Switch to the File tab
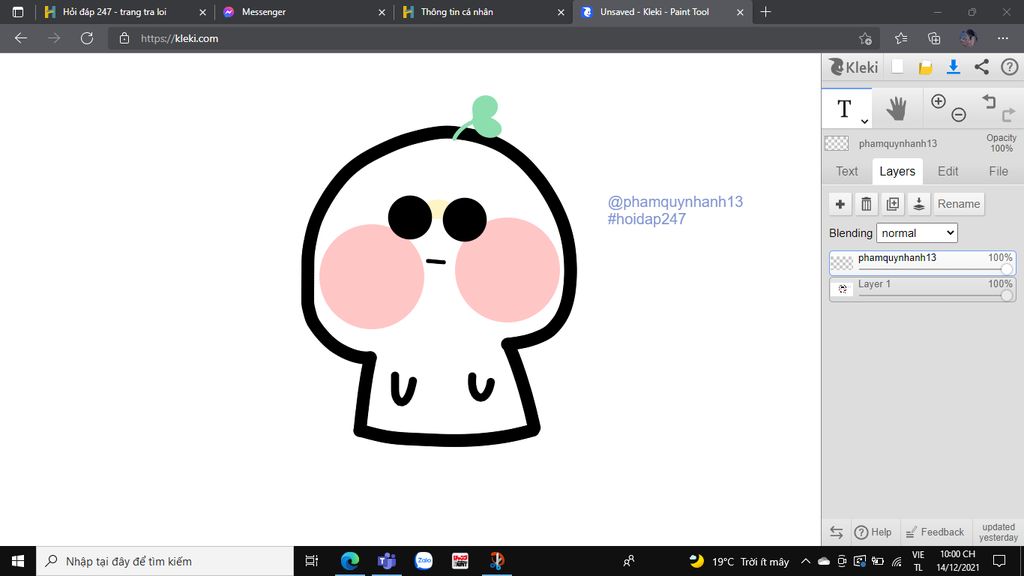 pyautogui.click(x=998, y=171)
